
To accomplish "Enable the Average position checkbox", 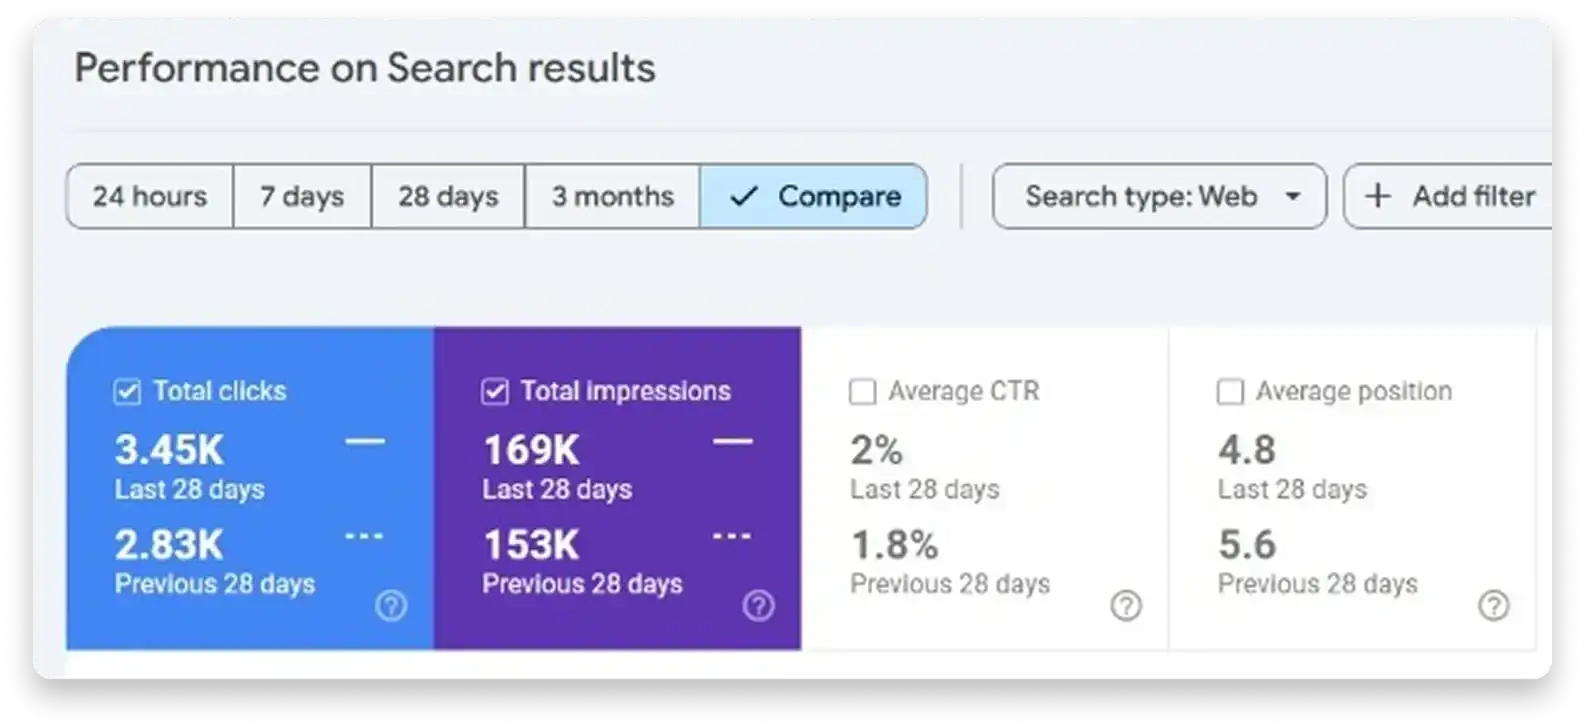I will [1230, 391].
